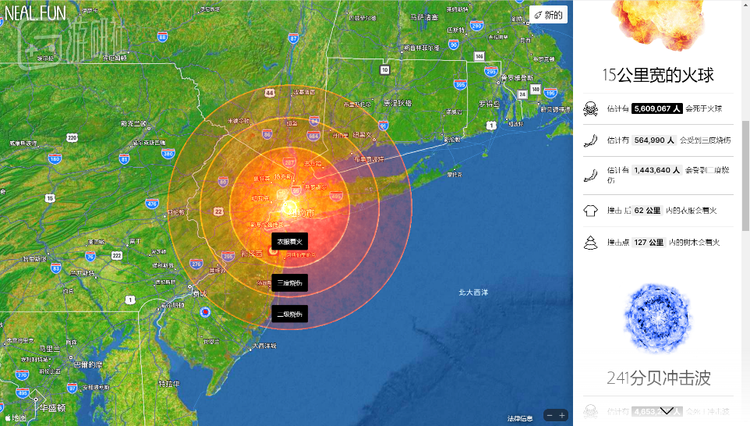Click the glowing impact point at center
This screenshot has width=750, height=426.
tap(289, 208)
